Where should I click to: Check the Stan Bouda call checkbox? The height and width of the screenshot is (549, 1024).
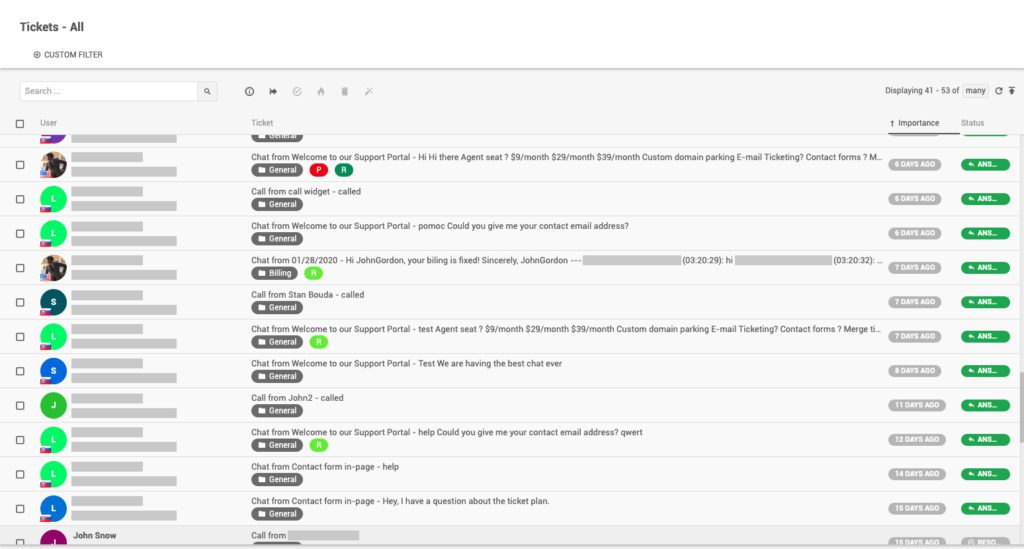tap(20, 302)
